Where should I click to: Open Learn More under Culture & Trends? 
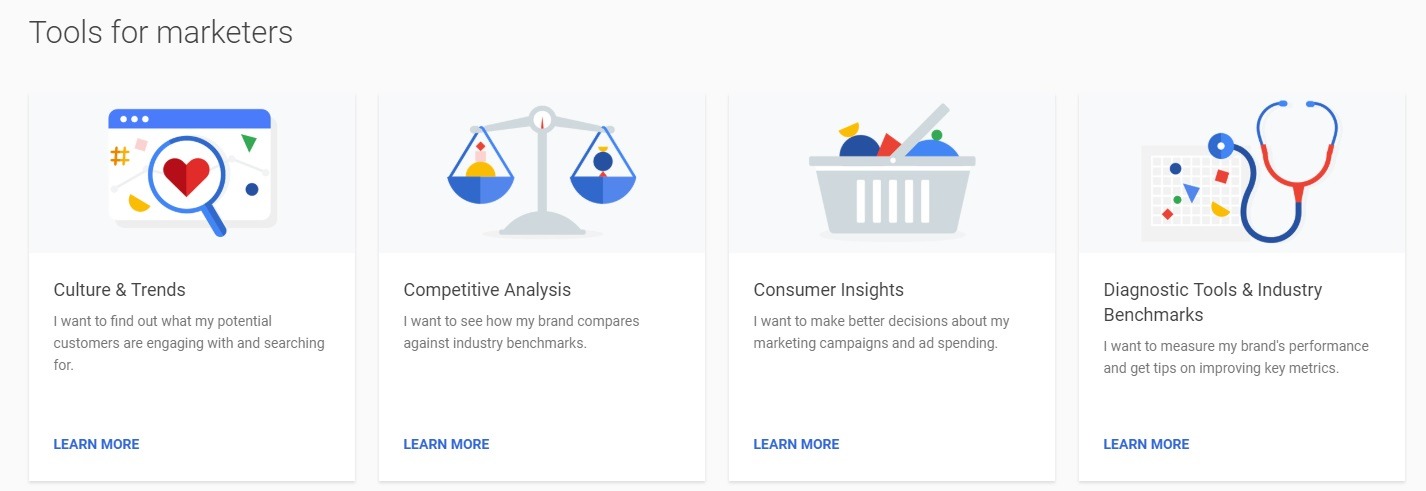coord(96,444)
